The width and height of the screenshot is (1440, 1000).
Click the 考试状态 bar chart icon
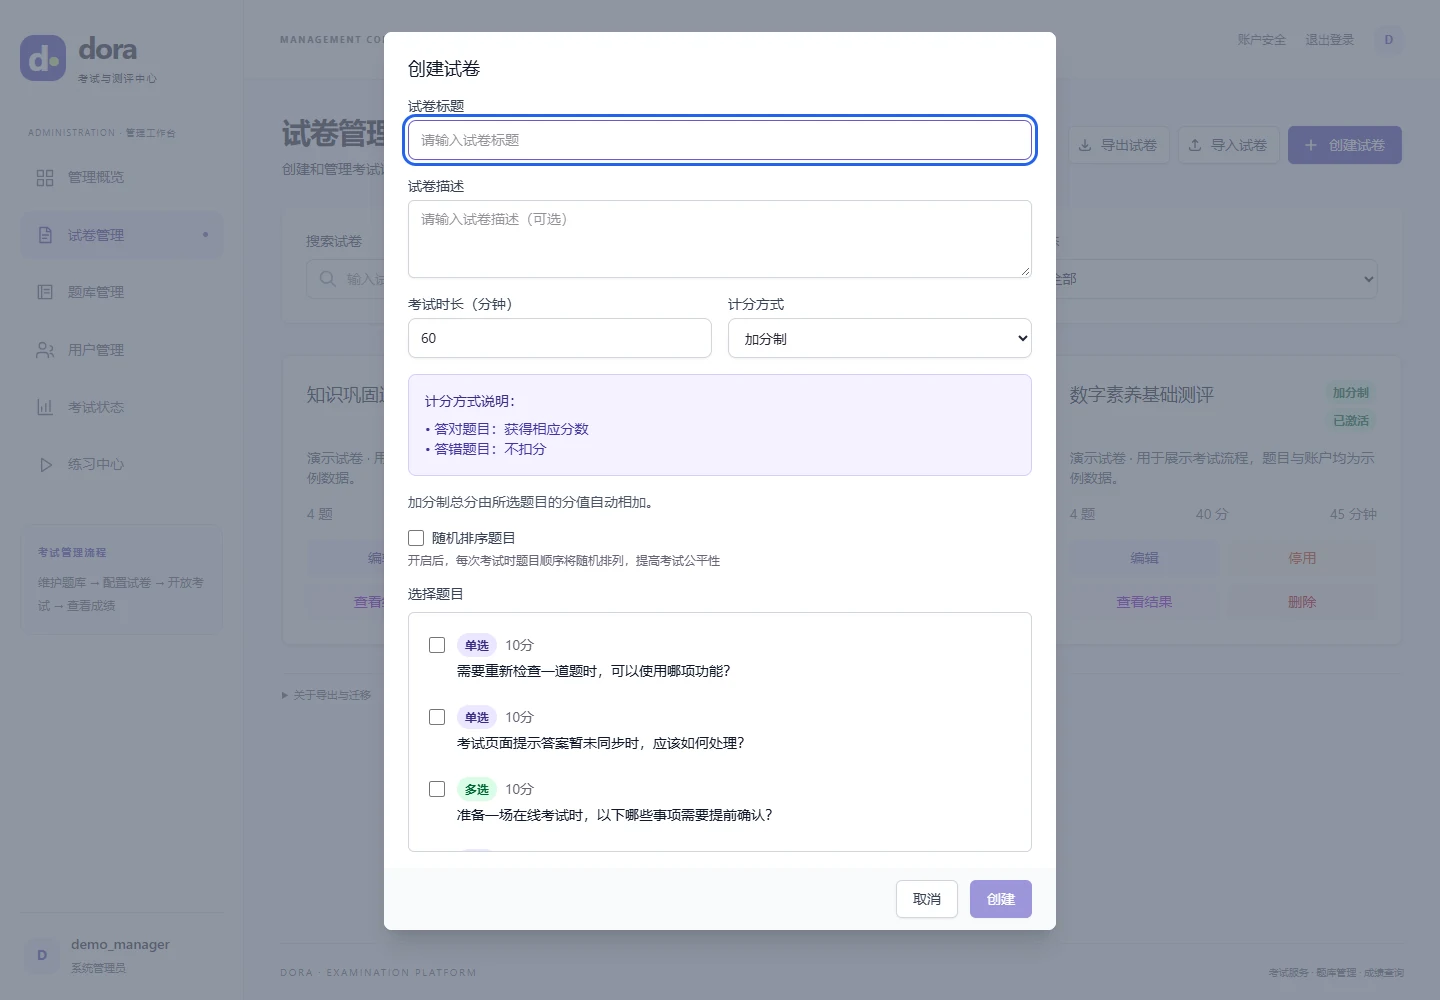click(45, 407)
